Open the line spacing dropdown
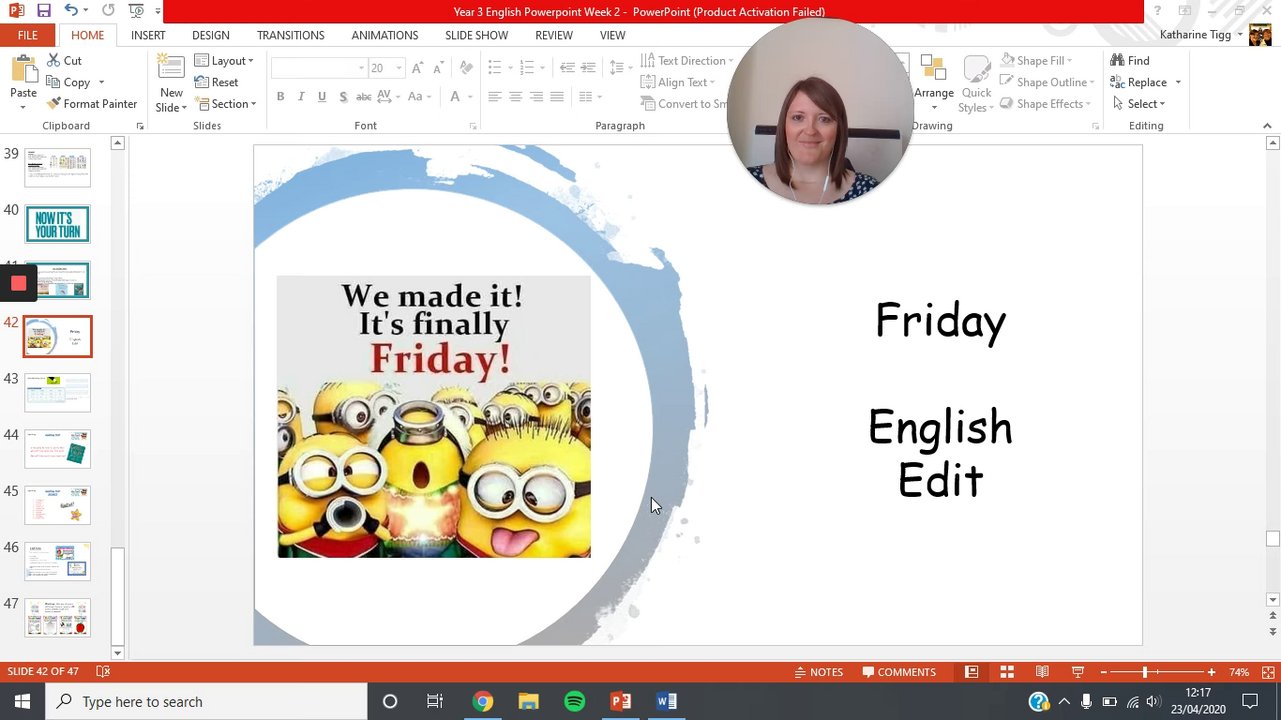1281x720 pixels. click(x=621, y=68)
